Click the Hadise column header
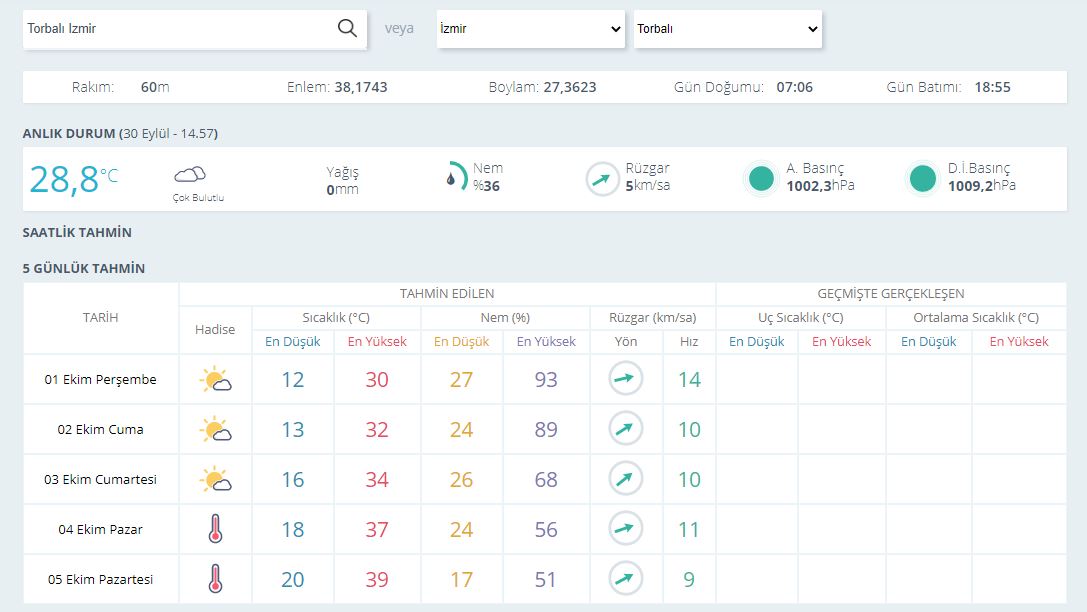The width and height of the screenshot is (1087, 612). 215,330
